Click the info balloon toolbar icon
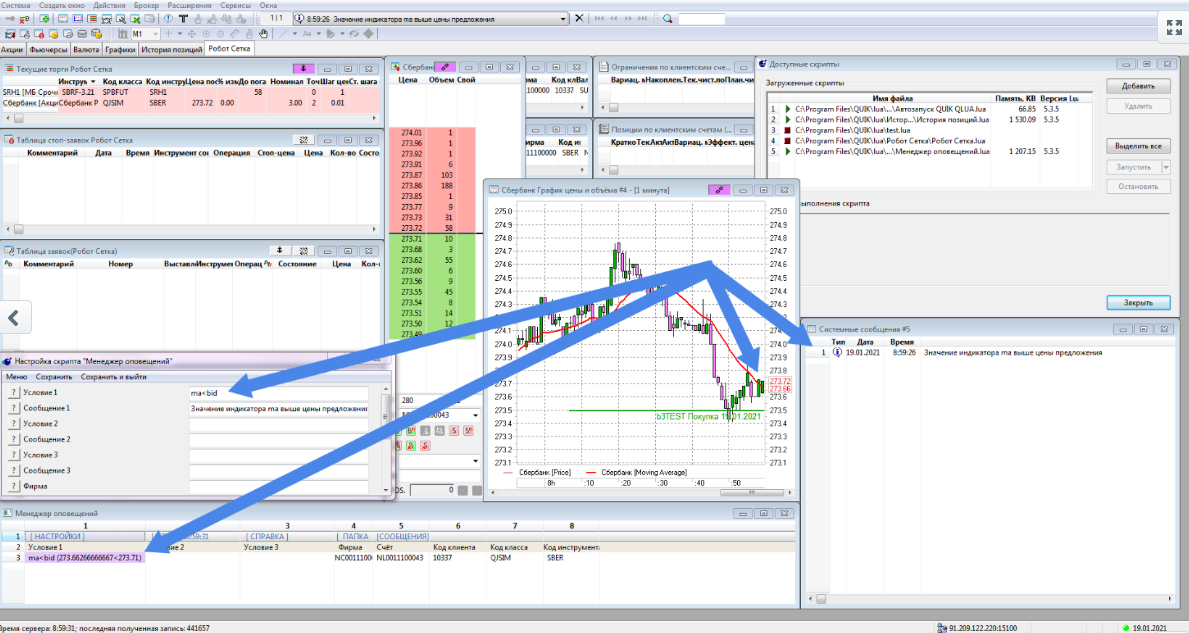The width and height of the screenshot is (1189, 633). tap(168, 19)
